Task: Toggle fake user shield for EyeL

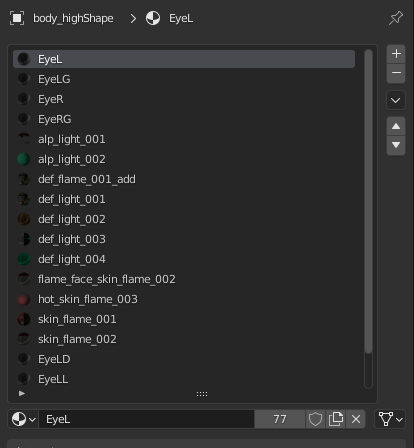Action: tap(315, 419)
